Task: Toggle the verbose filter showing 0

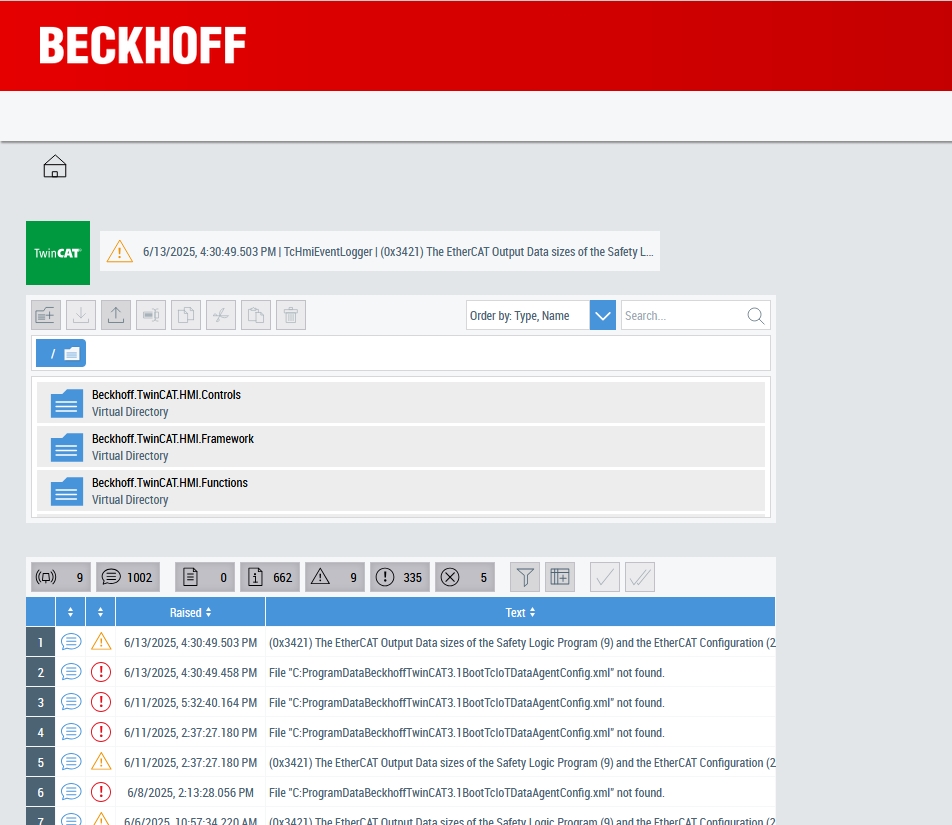Action: coord(205,577)
